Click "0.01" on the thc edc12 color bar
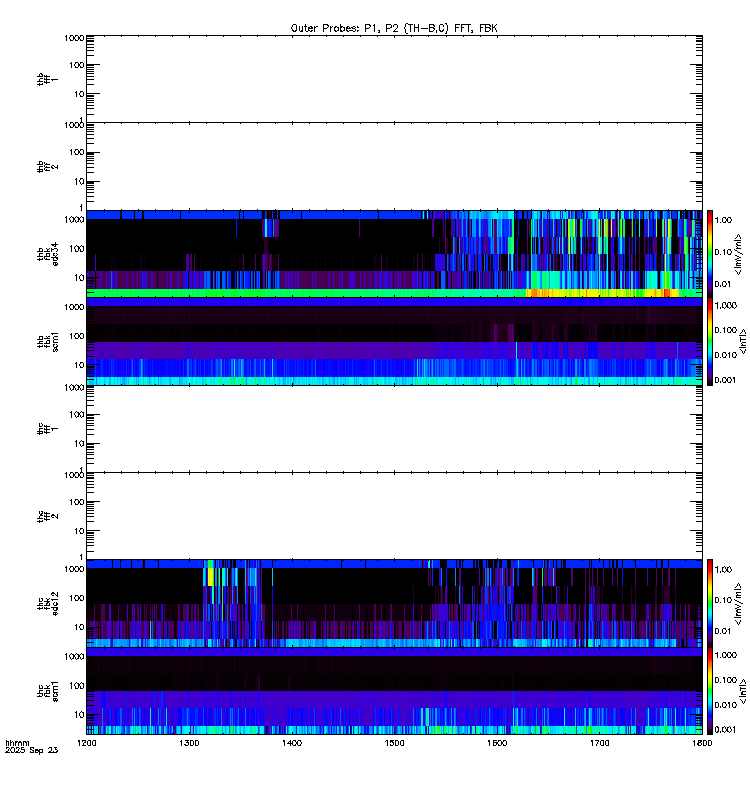The image size is (750, 800). pos(723,631)
